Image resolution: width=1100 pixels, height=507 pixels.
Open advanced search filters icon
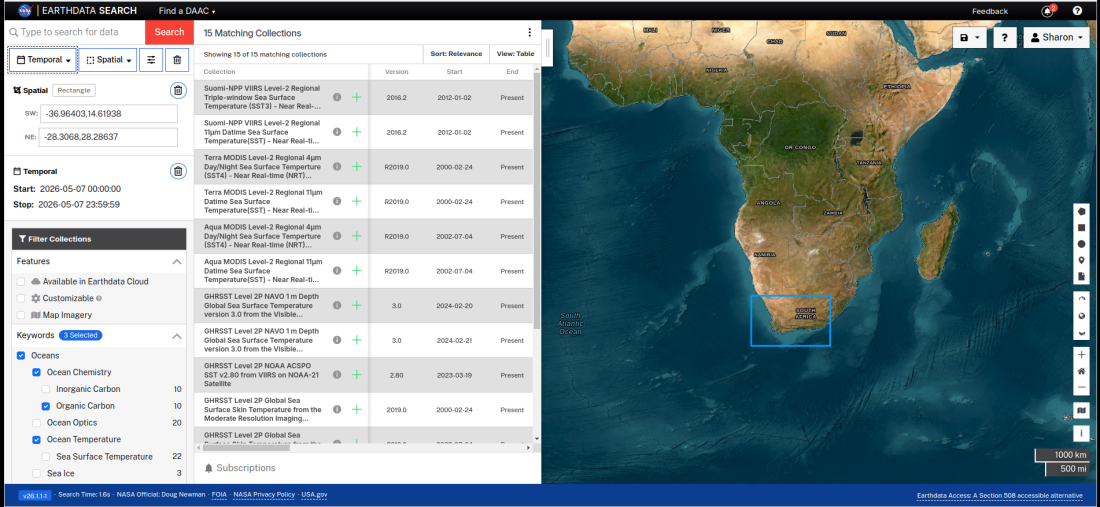coord(151,60)
